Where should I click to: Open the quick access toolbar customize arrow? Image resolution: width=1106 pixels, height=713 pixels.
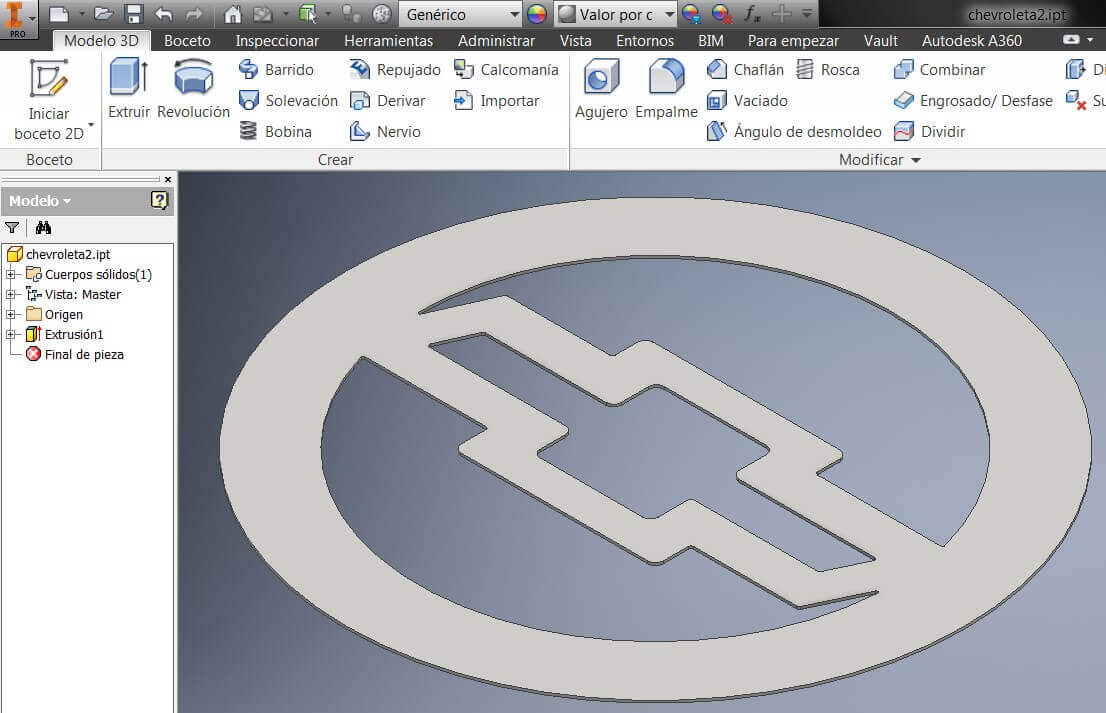pyautogui.click(x=807, y=13)
